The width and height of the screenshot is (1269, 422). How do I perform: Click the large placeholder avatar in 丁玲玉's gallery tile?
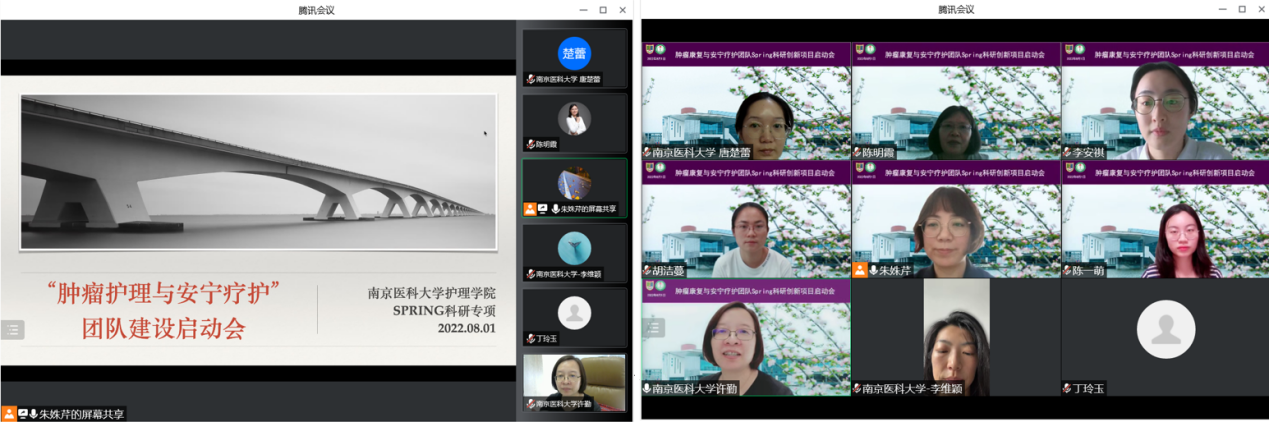point(1165,329)
